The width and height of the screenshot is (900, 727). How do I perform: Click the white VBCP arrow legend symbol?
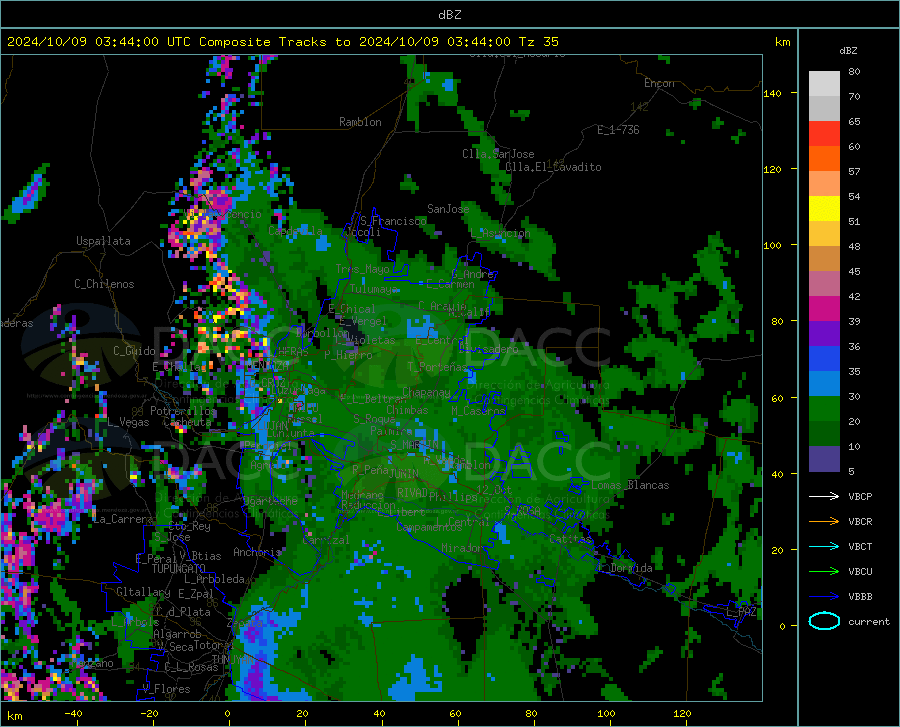point(824,496)
